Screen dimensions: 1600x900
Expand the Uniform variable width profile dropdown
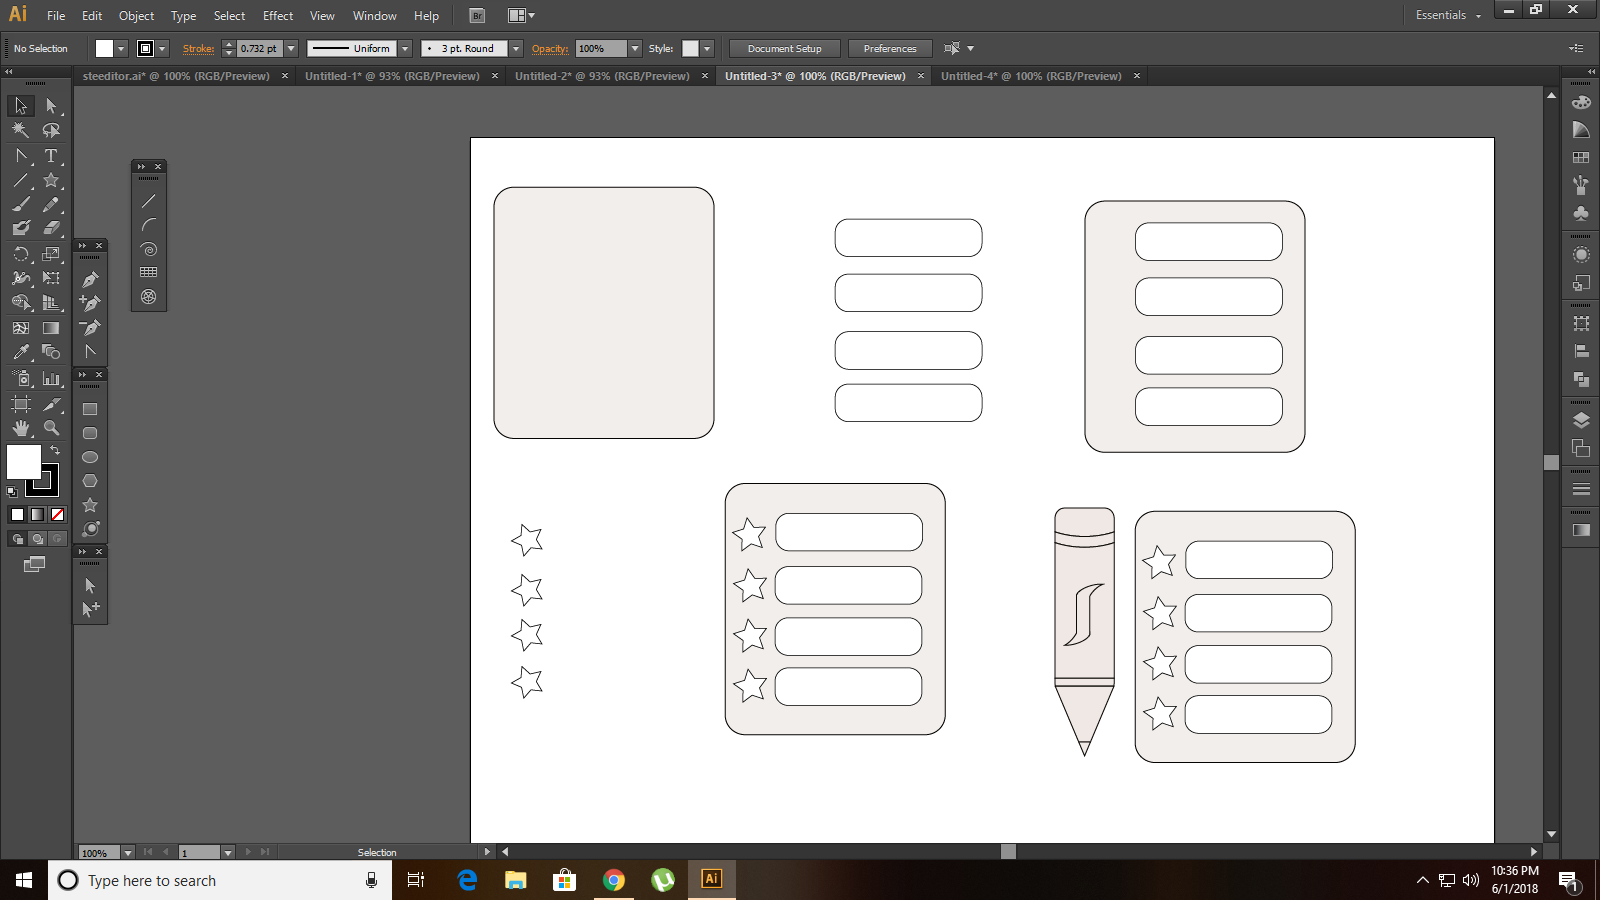point(404,48)
